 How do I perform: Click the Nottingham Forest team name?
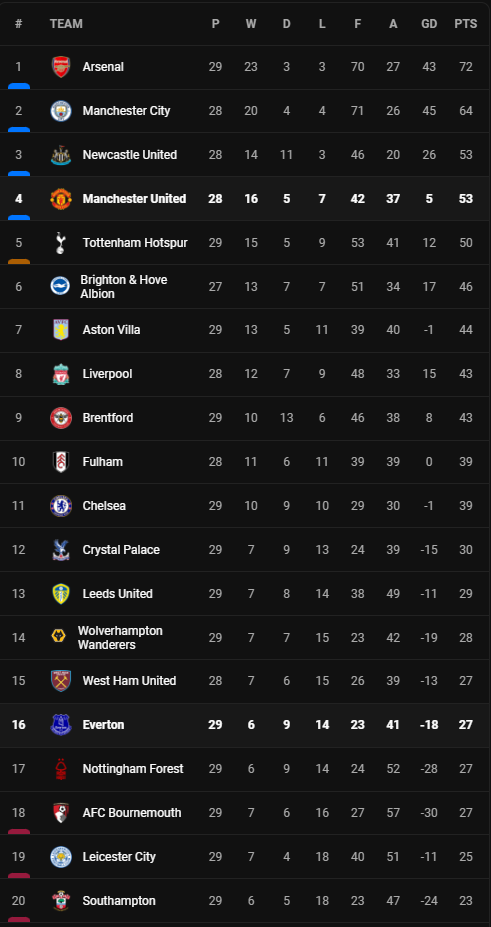point(133,769)
